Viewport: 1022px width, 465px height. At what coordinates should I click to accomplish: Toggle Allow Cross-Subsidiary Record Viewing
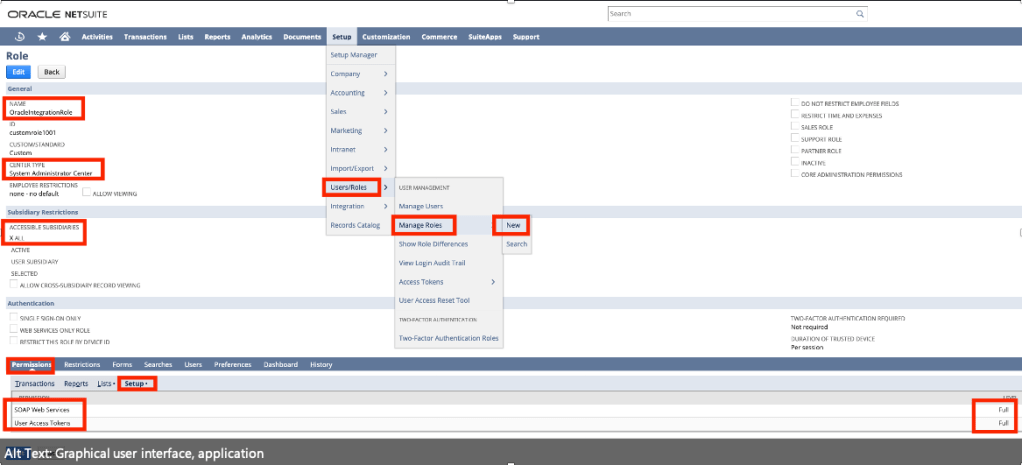point(13,284)
